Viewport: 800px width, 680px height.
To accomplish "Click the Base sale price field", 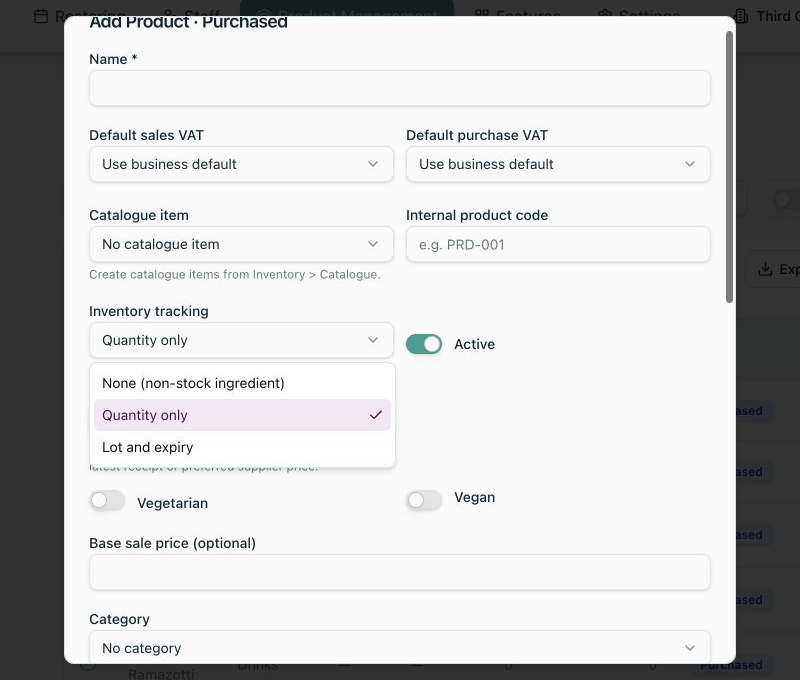I will pyautogui.click(x=399, y=572).
